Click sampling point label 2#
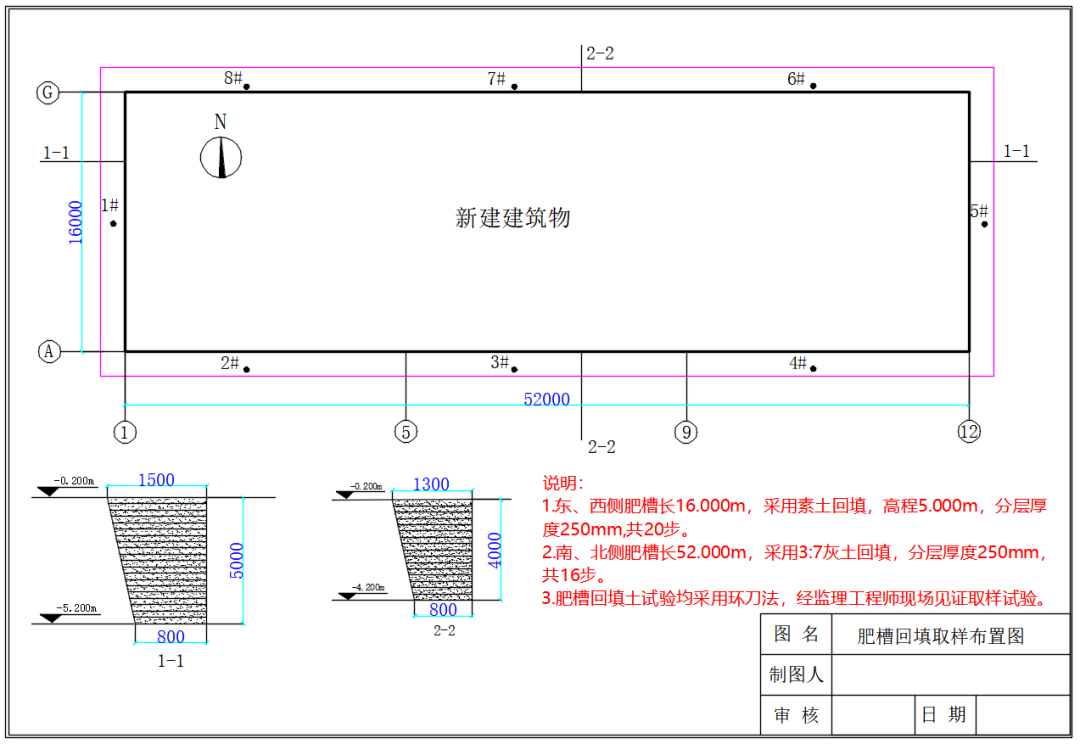 coord(230,362)
